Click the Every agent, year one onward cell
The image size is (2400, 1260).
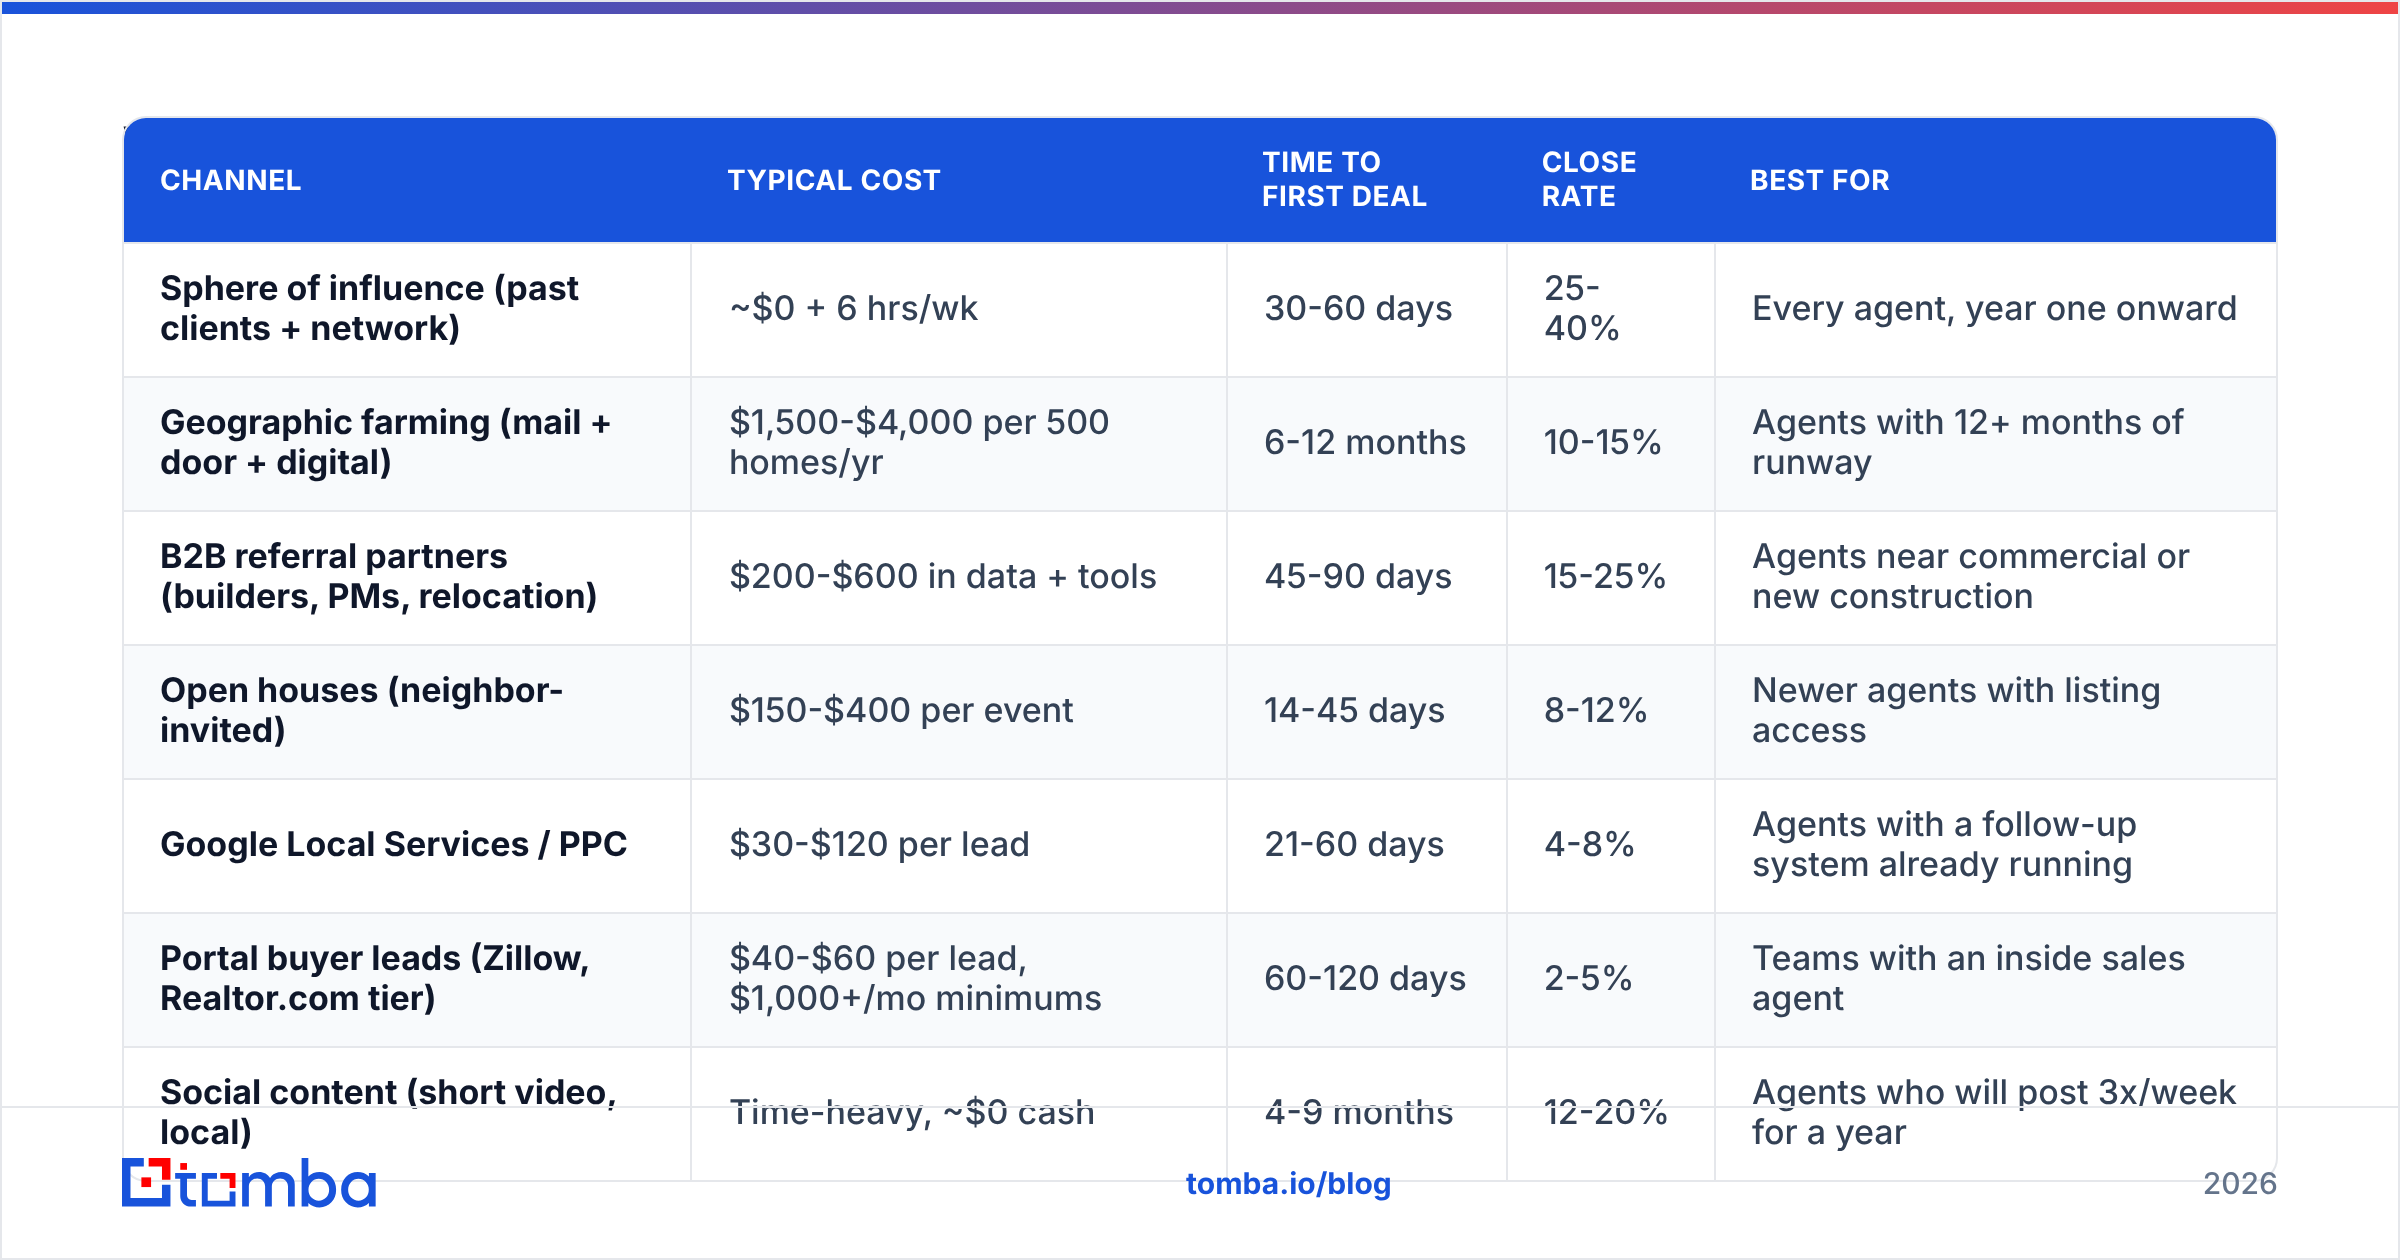[x=1994, y=308]
